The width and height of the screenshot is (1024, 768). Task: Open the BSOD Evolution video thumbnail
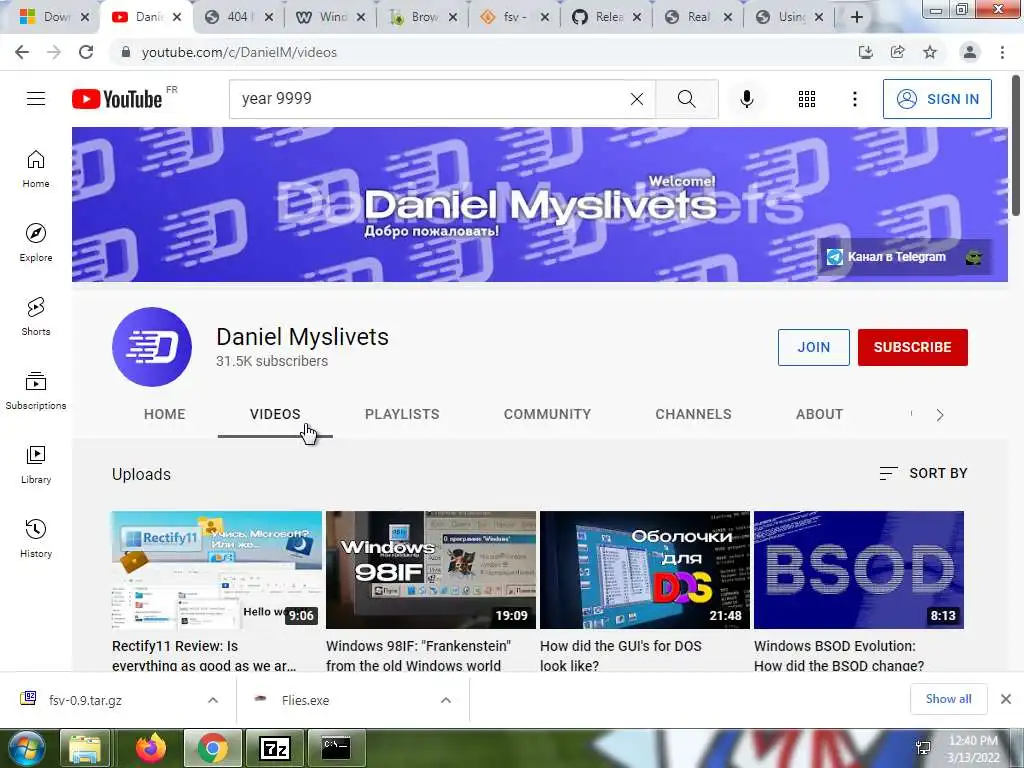coord(859,570)
